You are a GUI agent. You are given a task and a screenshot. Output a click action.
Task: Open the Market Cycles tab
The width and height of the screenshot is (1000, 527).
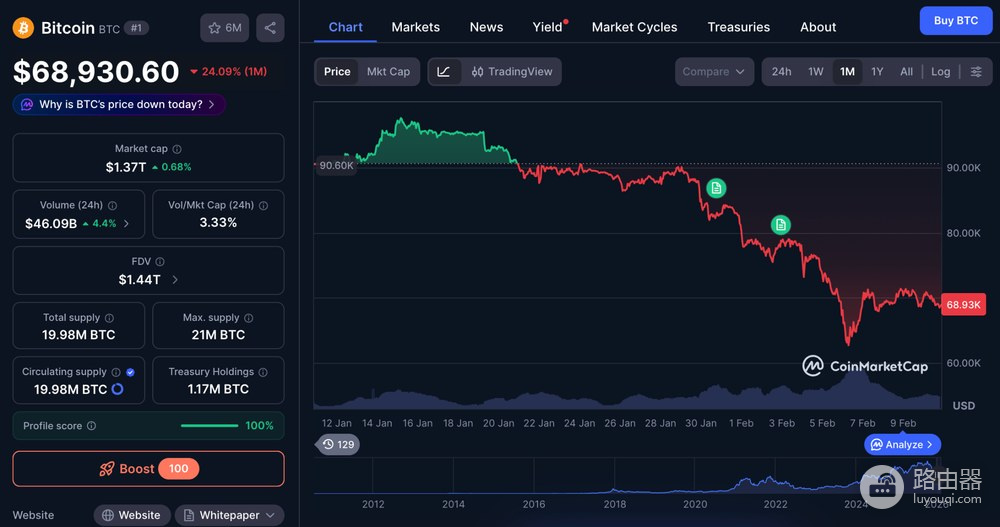tap(634, 27)
